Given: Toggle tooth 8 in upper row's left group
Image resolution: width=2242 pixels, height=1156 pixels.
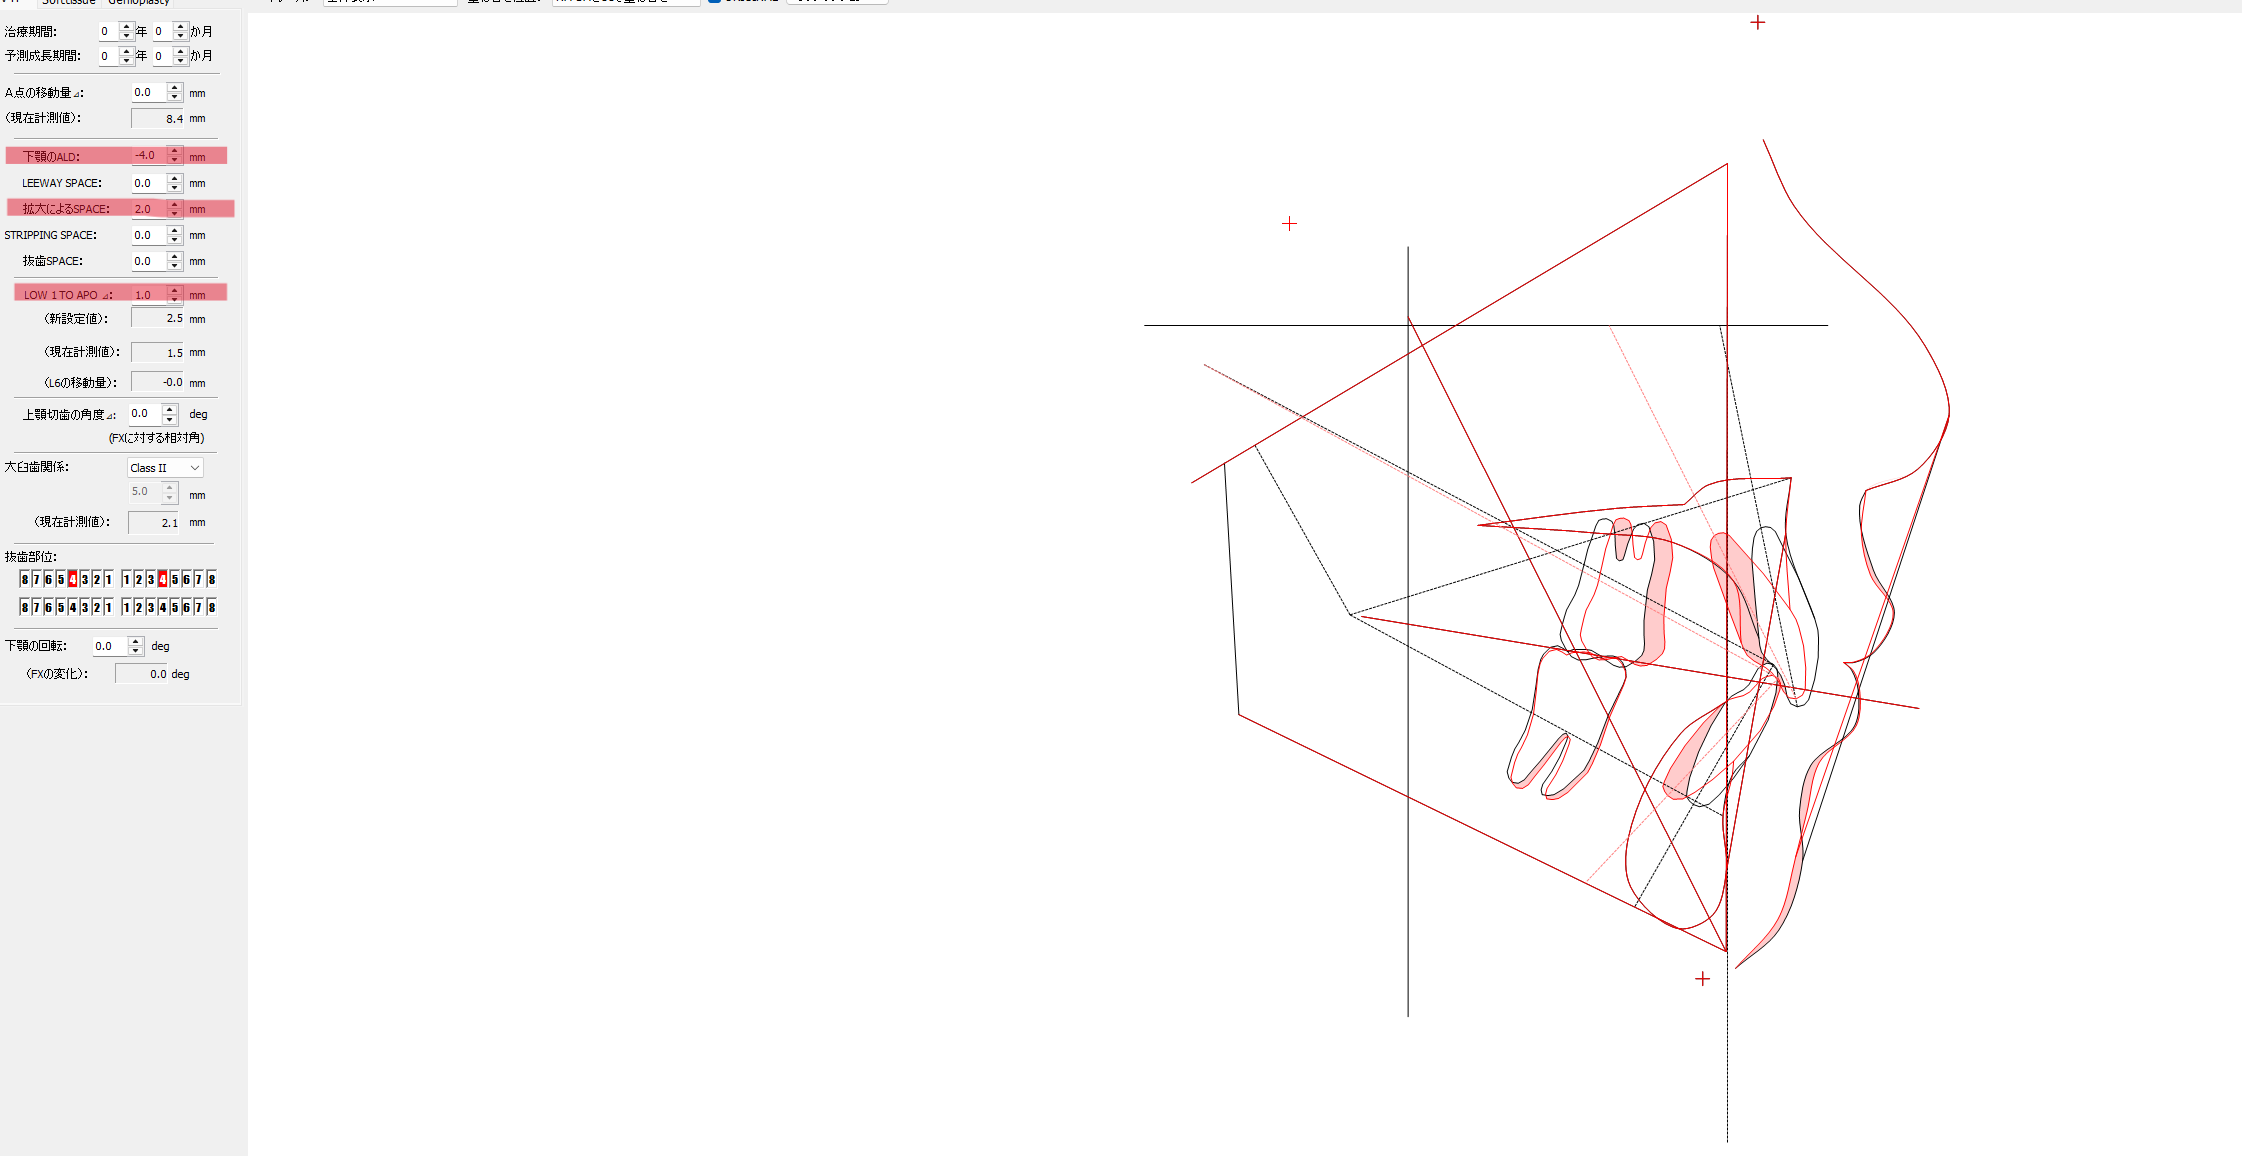Looking at the screenshot, I should [25, 580].
